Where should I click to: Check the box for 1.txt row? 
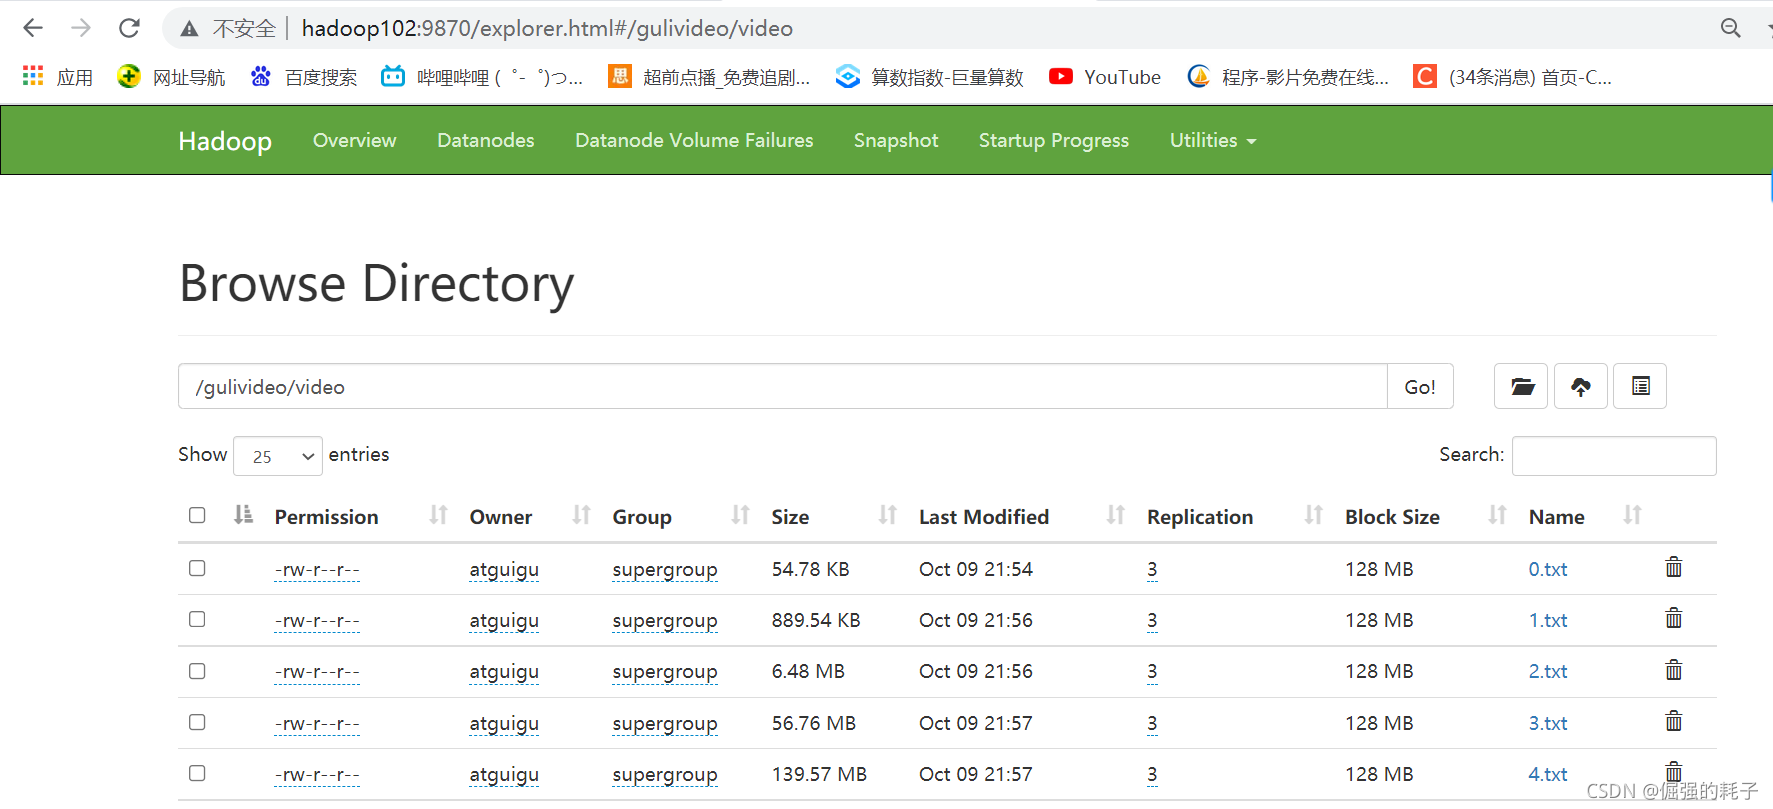pos(197,619)
